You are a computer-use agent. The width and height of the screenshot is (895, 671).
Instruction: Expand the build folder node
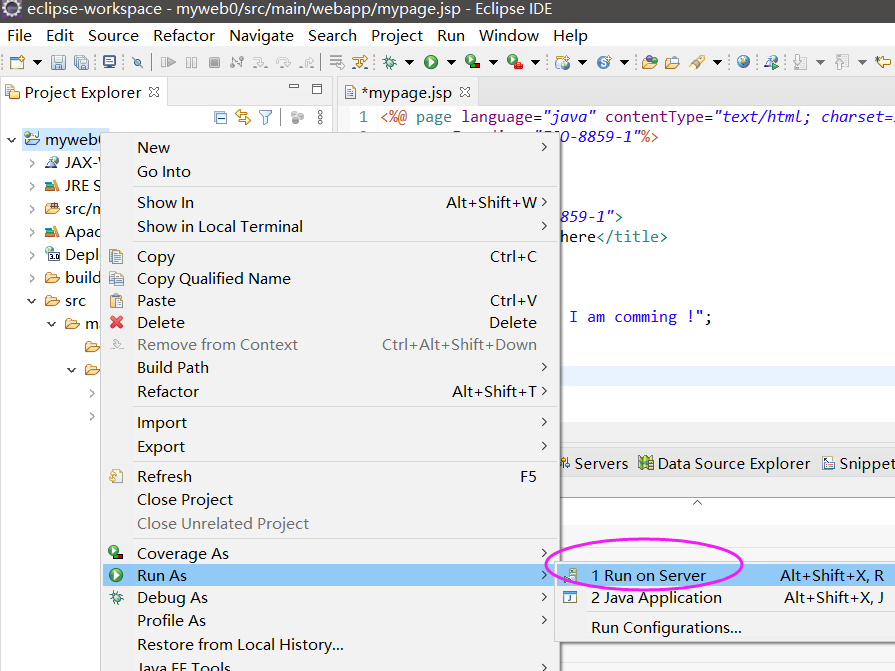[x=32, y=278]
